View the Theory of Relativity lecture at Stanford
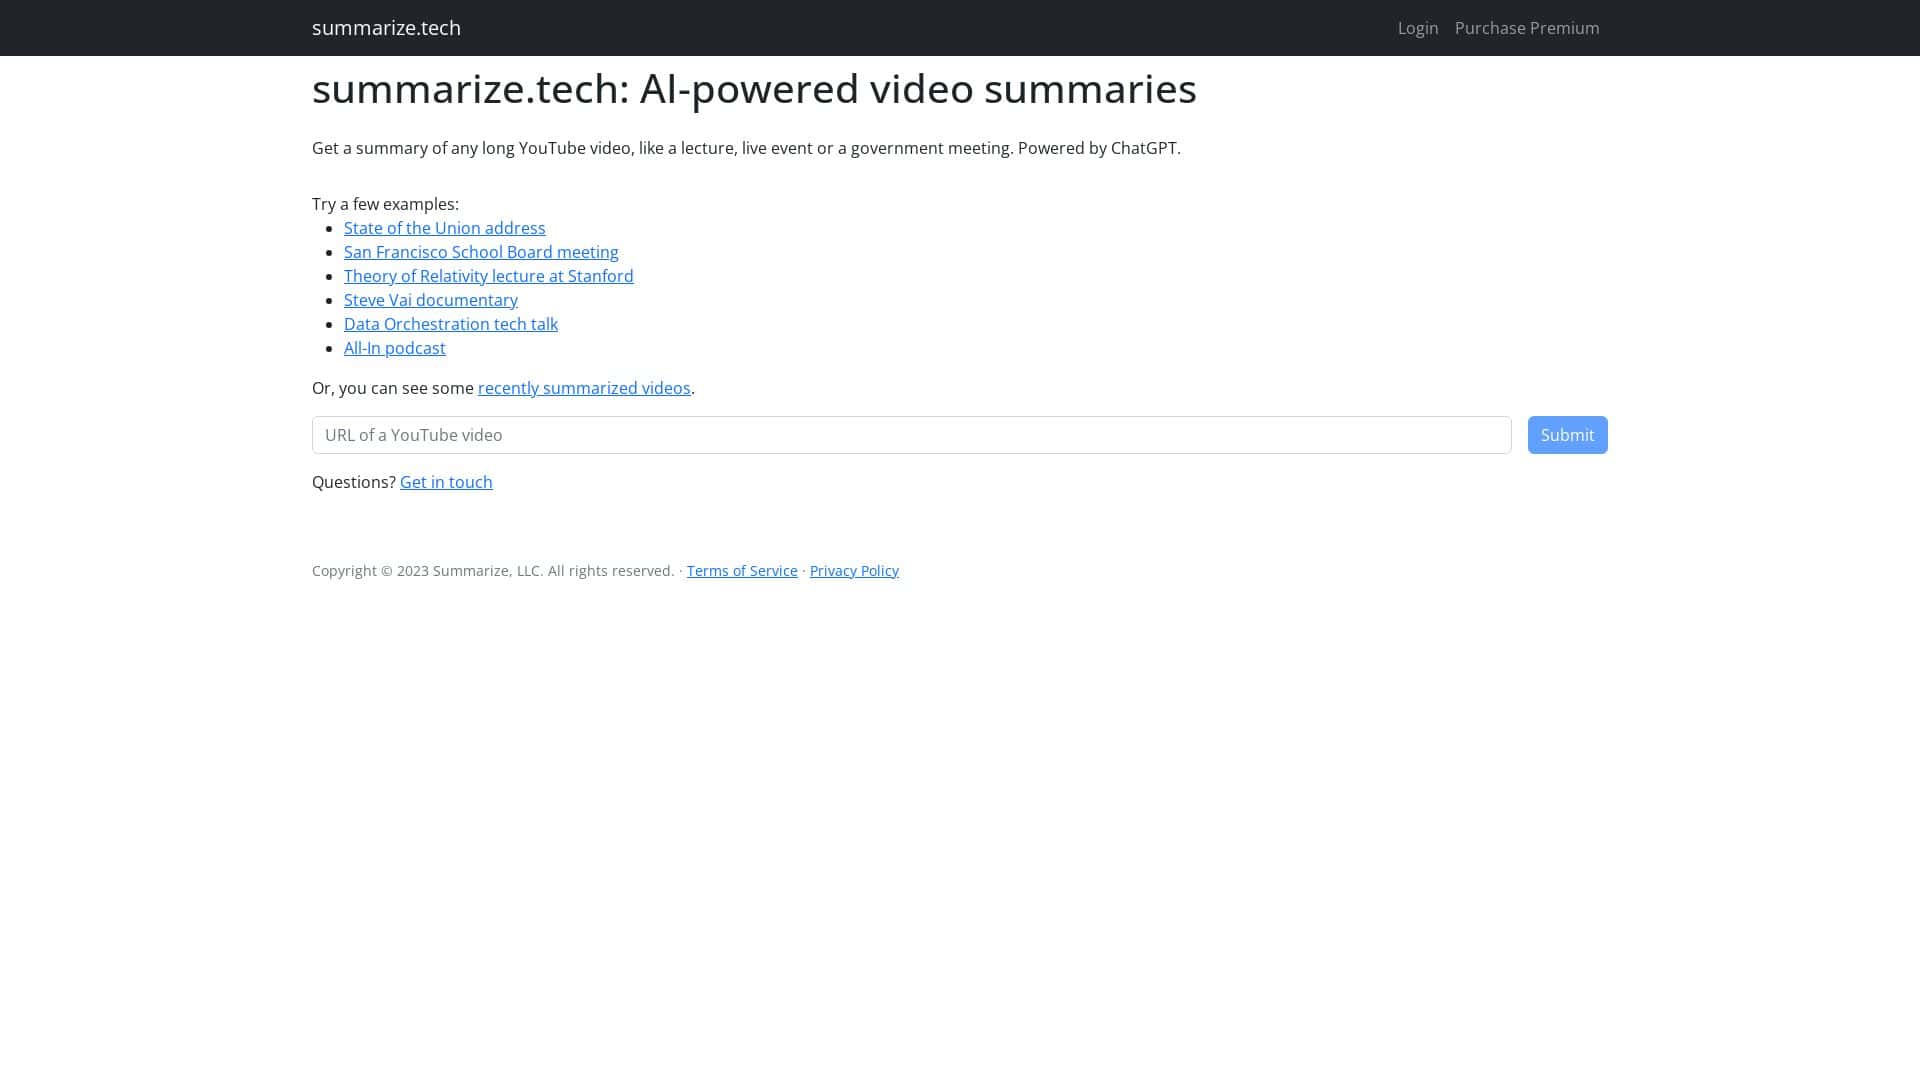This screenshot has width=1920, height=1080. coord(488,276)
